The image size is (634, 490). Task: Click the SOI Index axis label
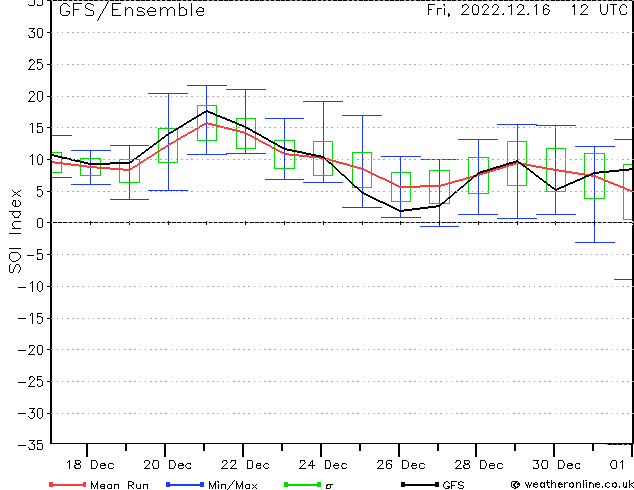pos(15,231)
